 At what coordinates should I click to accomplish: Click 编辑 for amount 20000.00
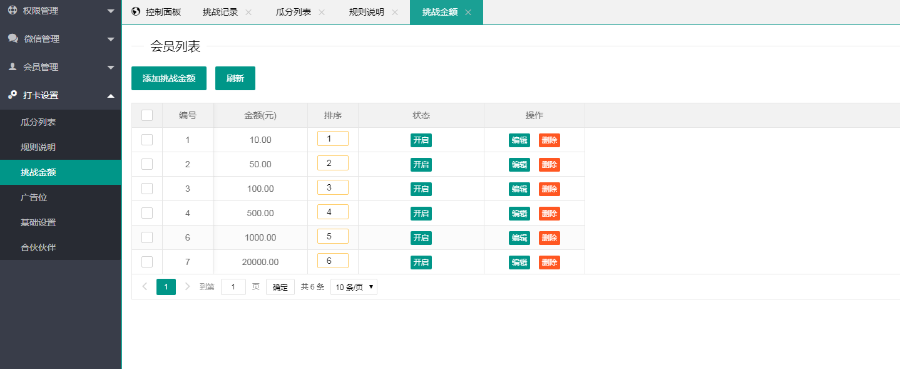tap(519, 262)
